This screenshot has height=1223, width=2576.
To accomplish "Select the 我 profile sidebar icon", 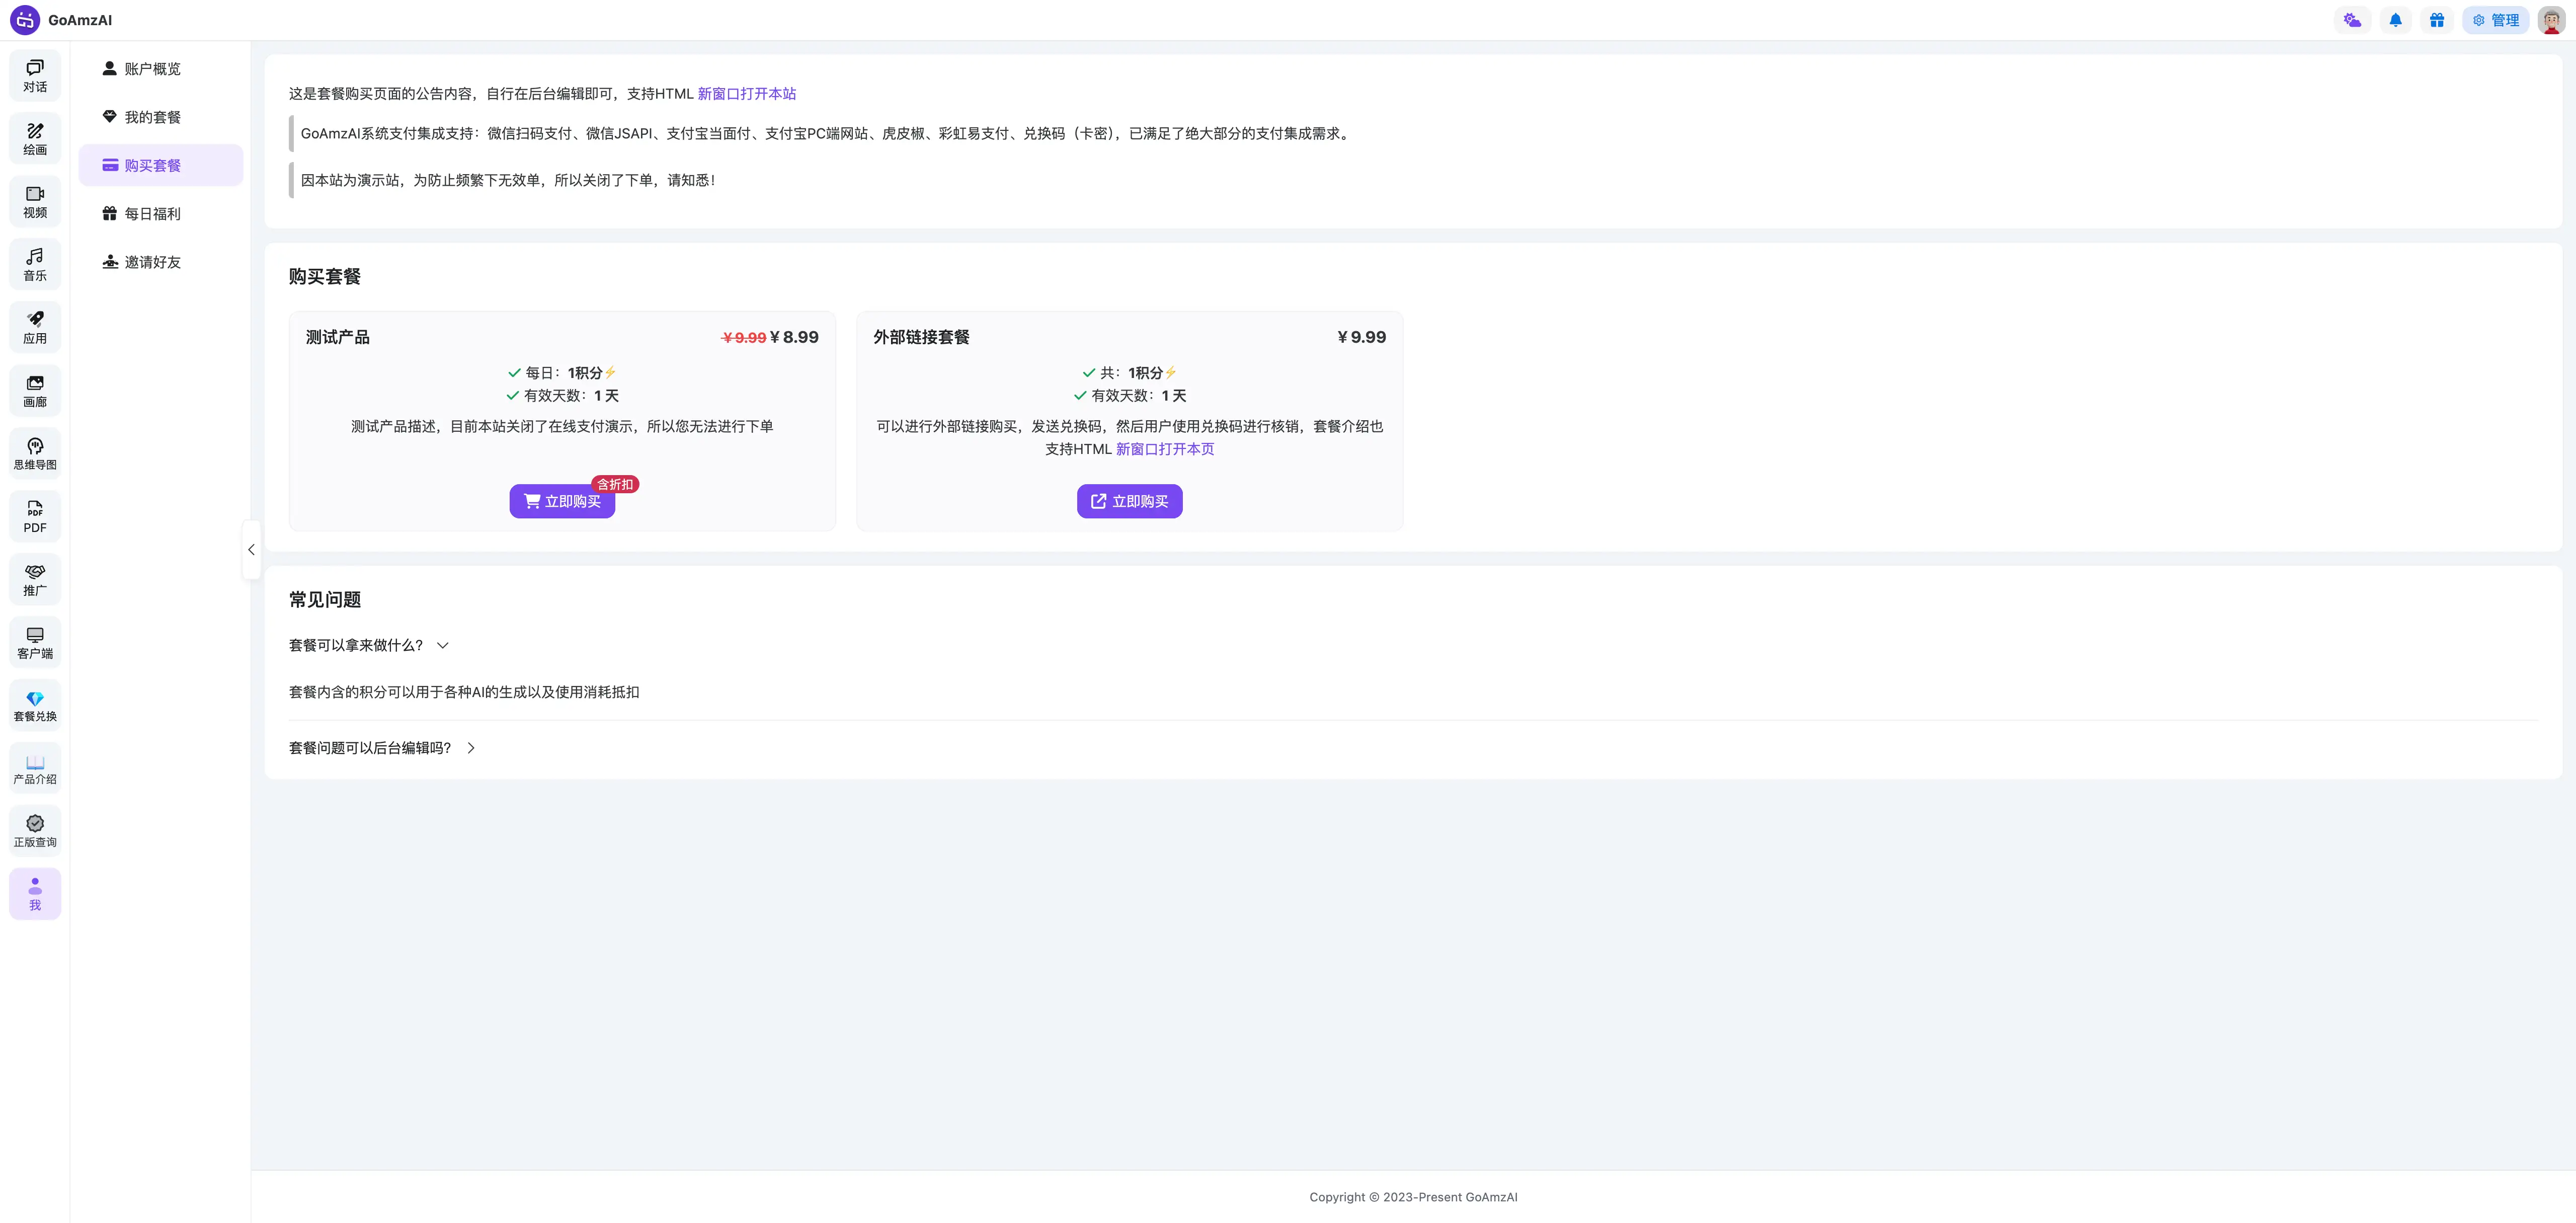I will point(35,894).
